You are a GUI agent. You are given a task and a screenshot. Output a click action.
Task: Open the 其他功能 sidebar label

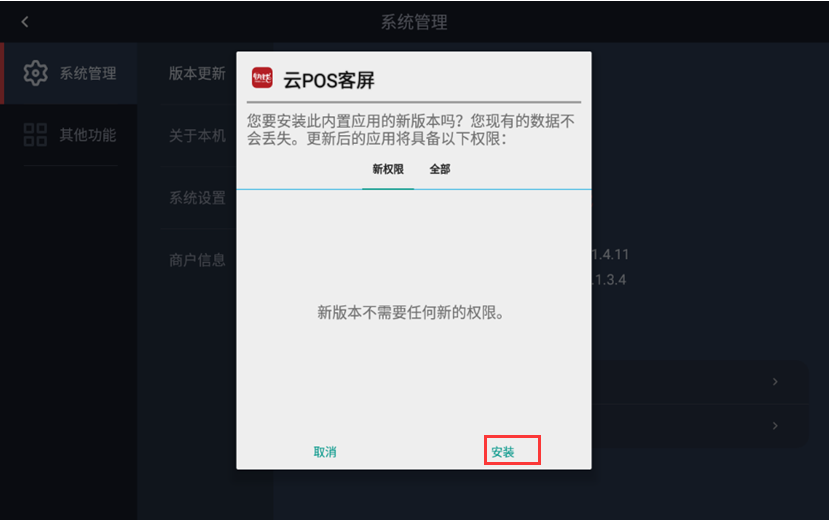pyautogui.click(x=88, y=135)
